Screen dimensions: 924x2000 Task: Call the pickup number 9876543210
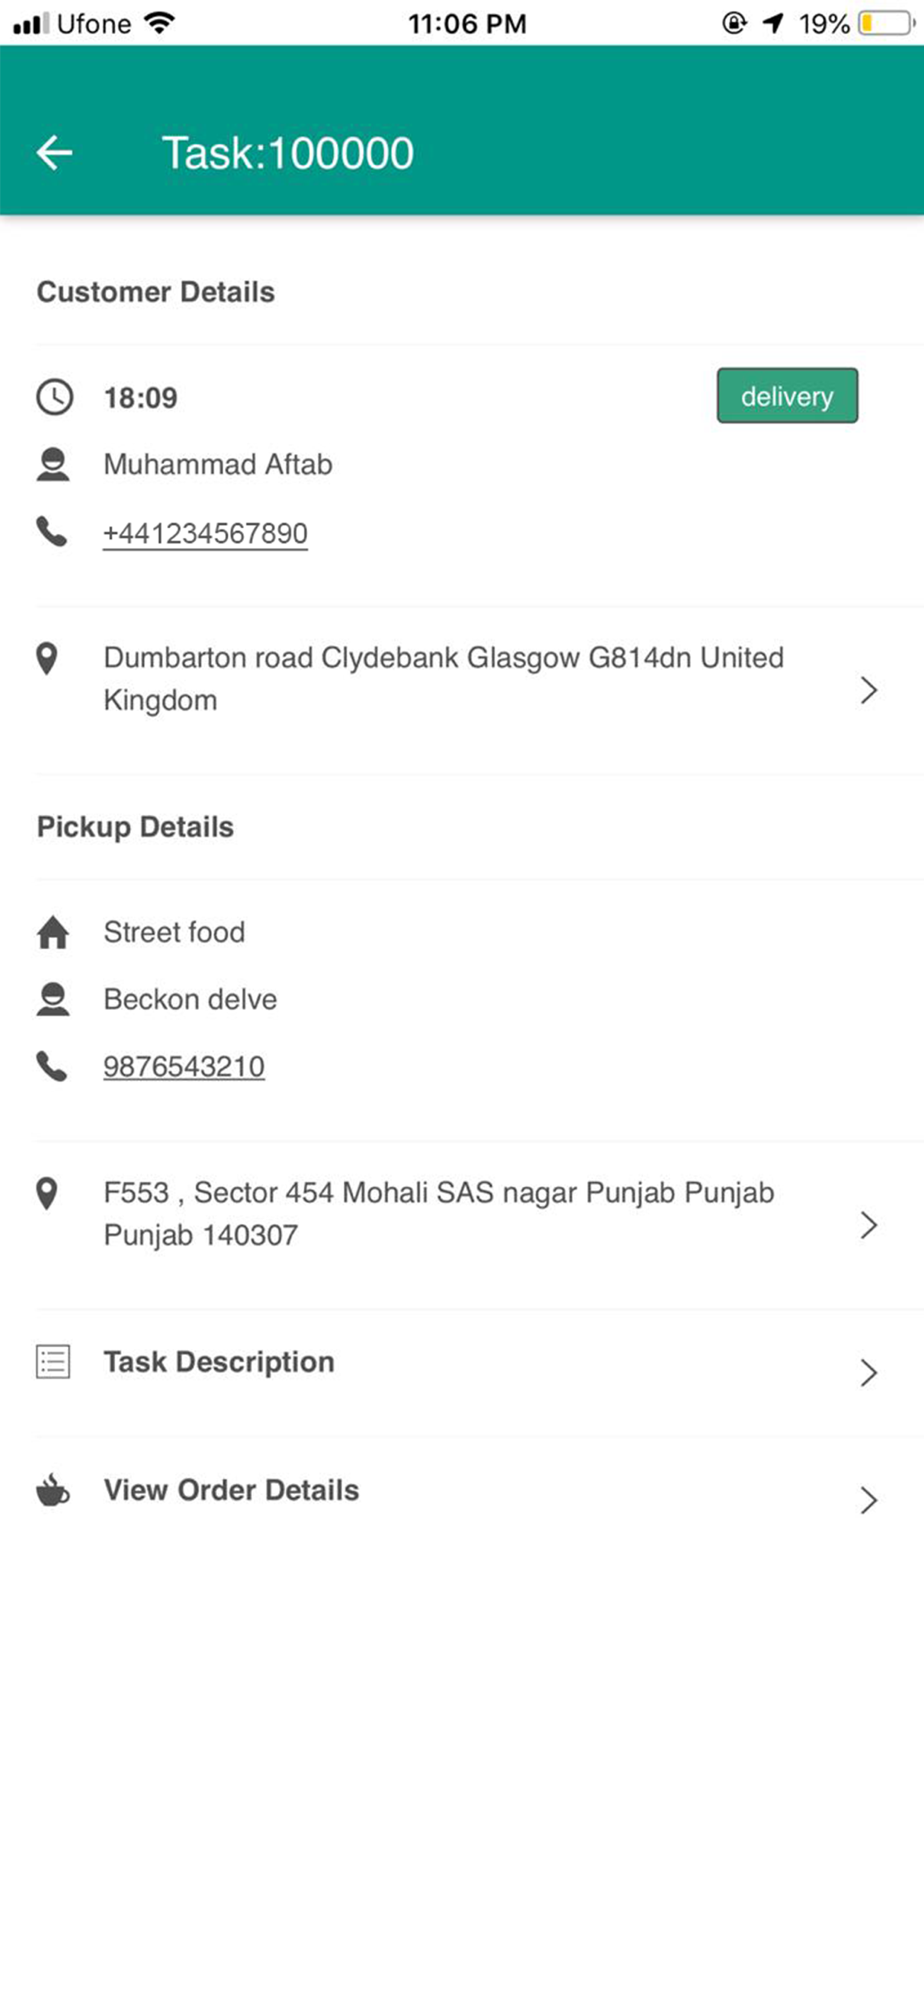pos(184,1067)
